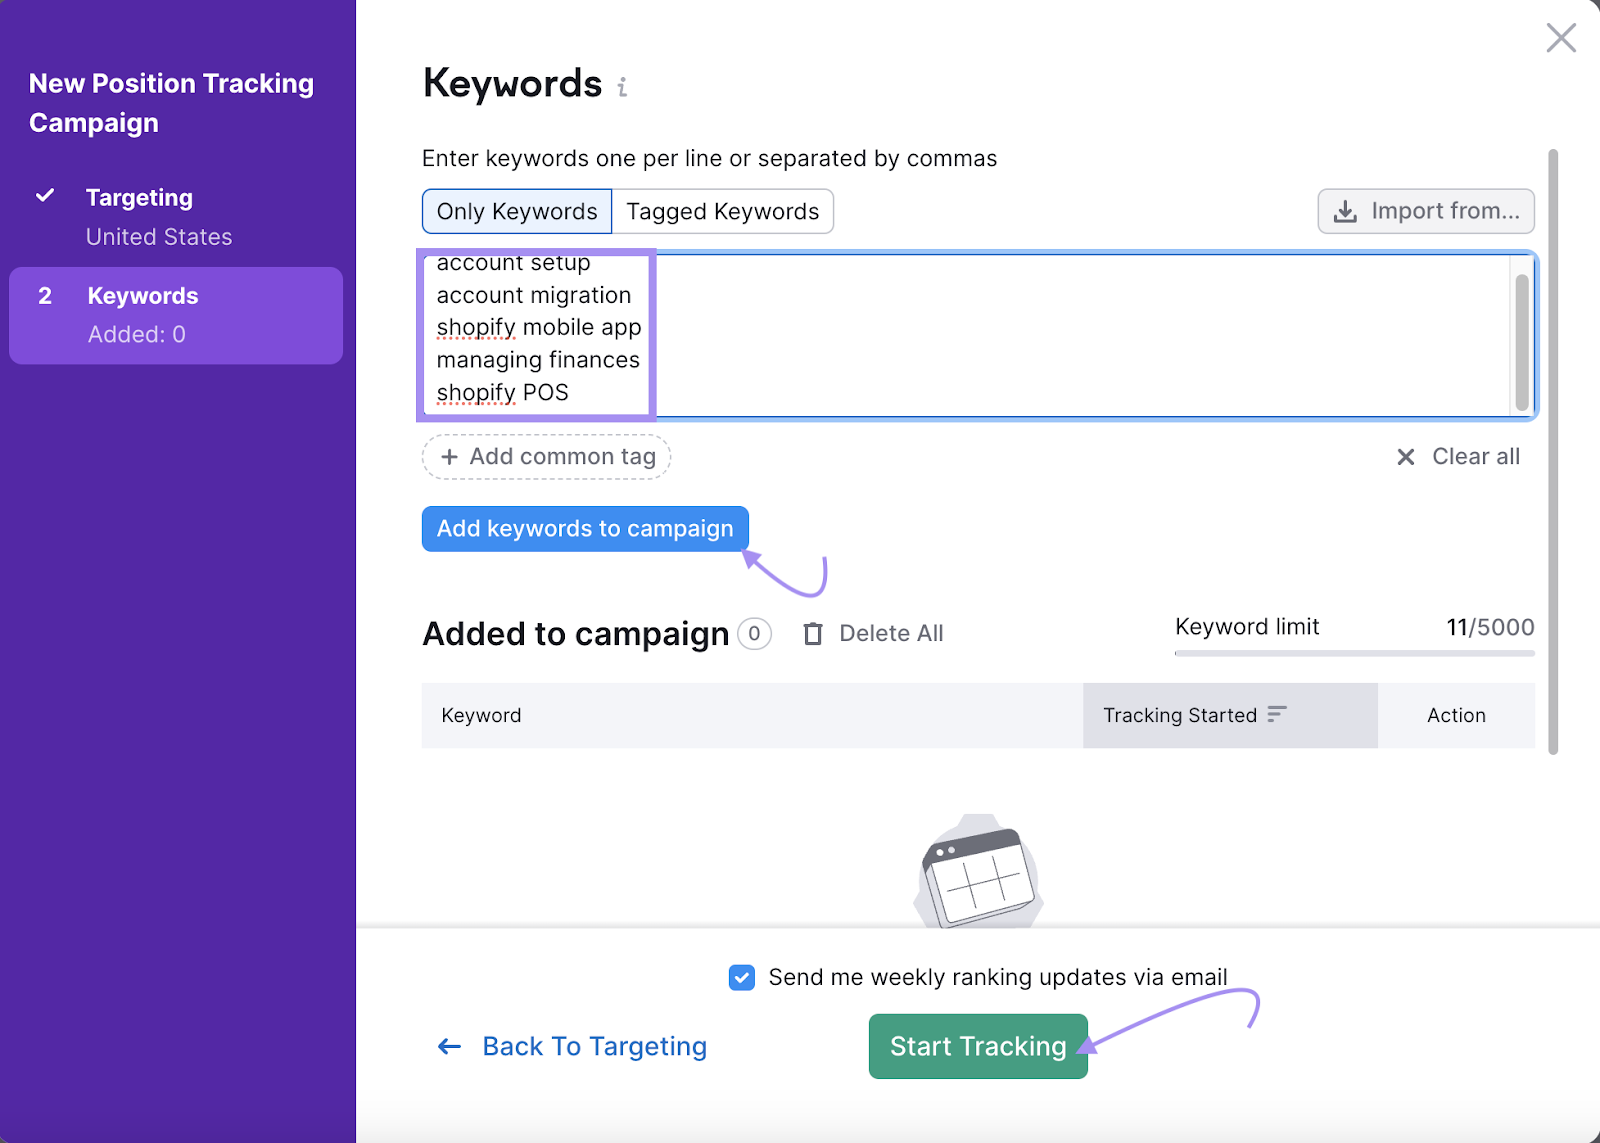Click the X icon next to Clear all
Screen dimensions: 1600x1143
tap(1405, 457)
